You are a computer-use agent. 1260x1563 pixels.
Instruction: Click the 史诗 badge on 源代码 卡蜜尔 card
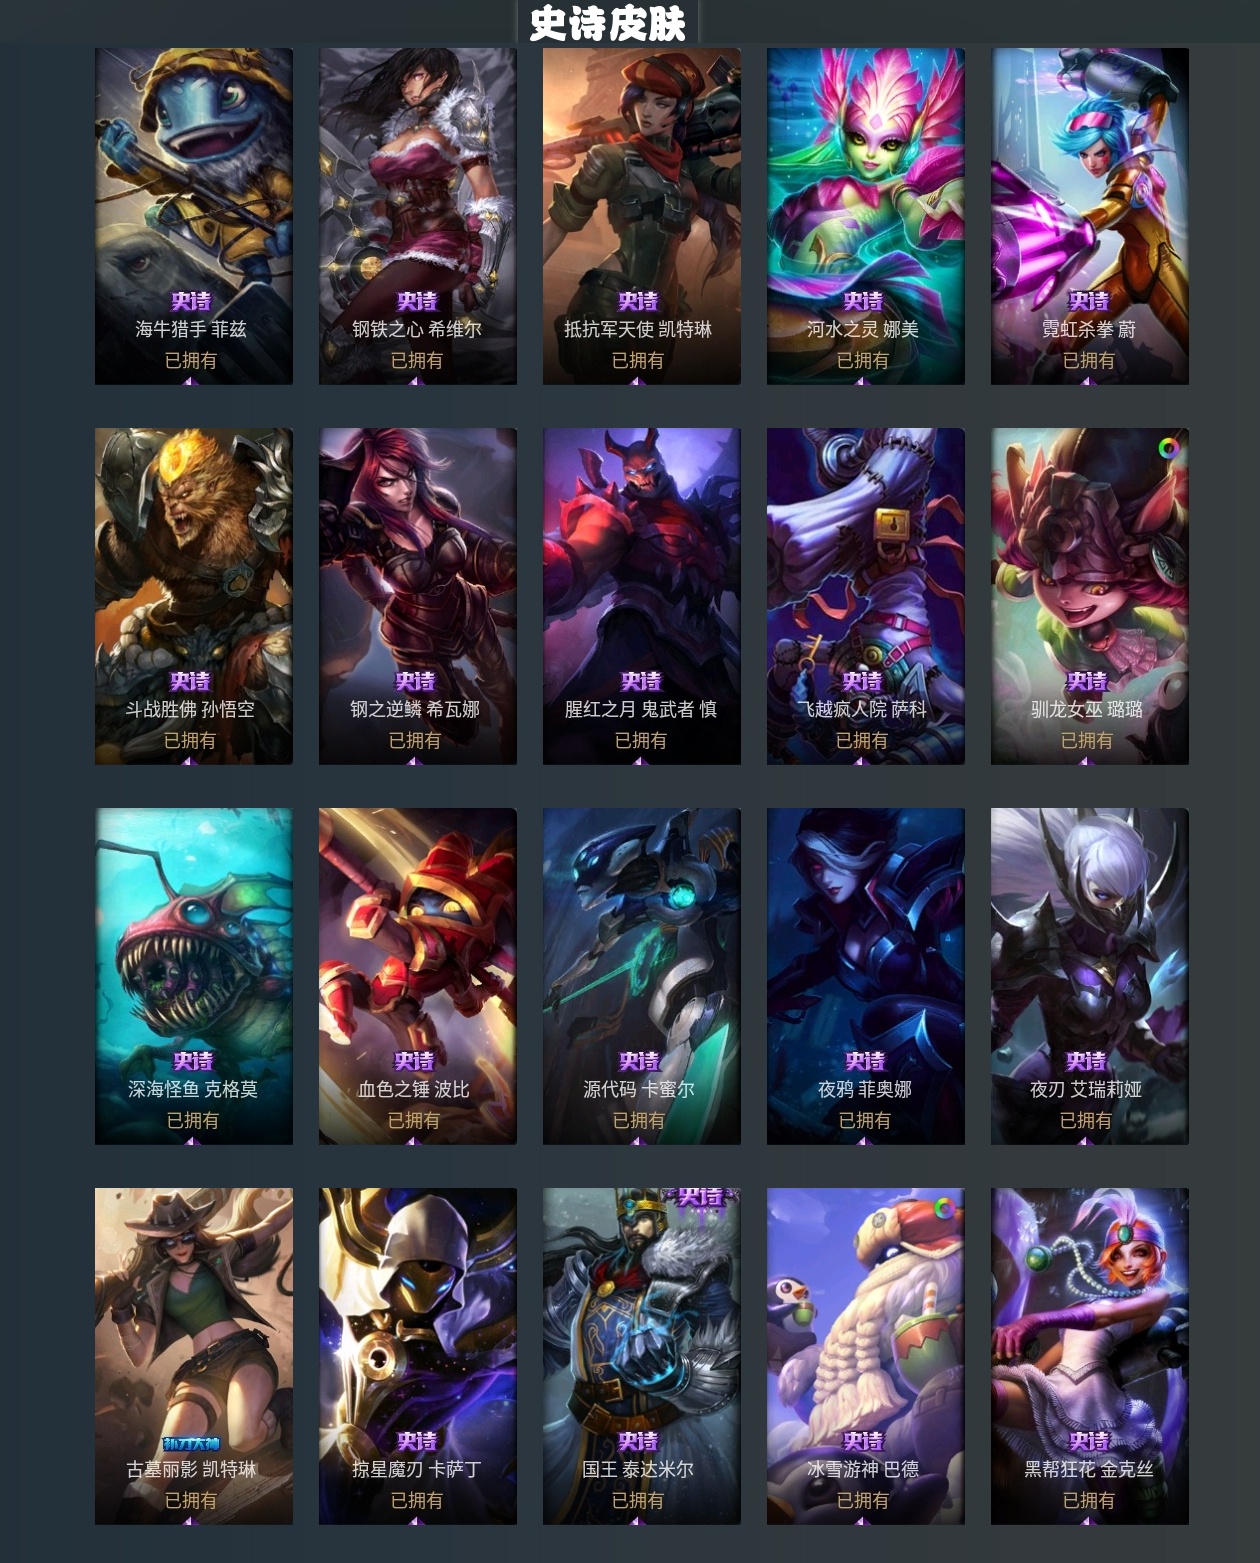[x=639, y=1061]
